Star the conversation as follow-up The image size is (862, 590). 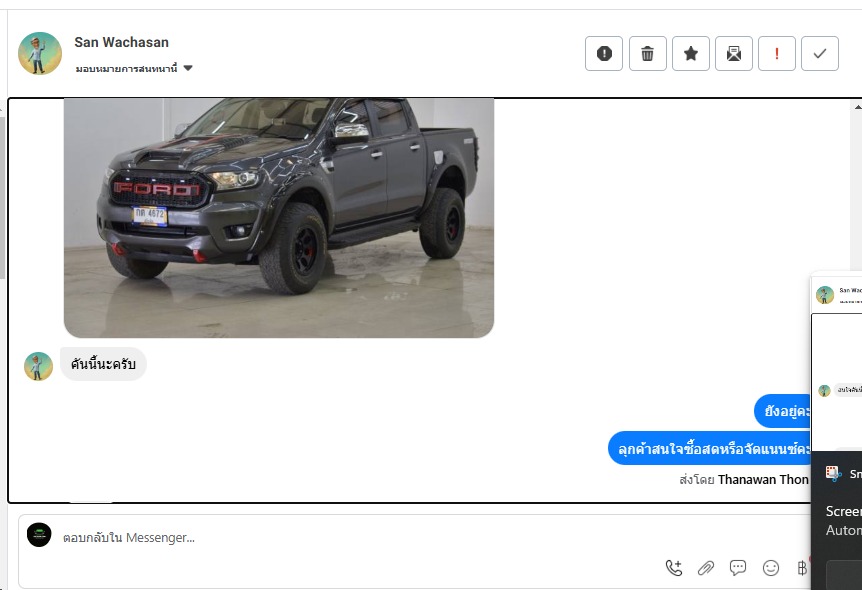690,53
